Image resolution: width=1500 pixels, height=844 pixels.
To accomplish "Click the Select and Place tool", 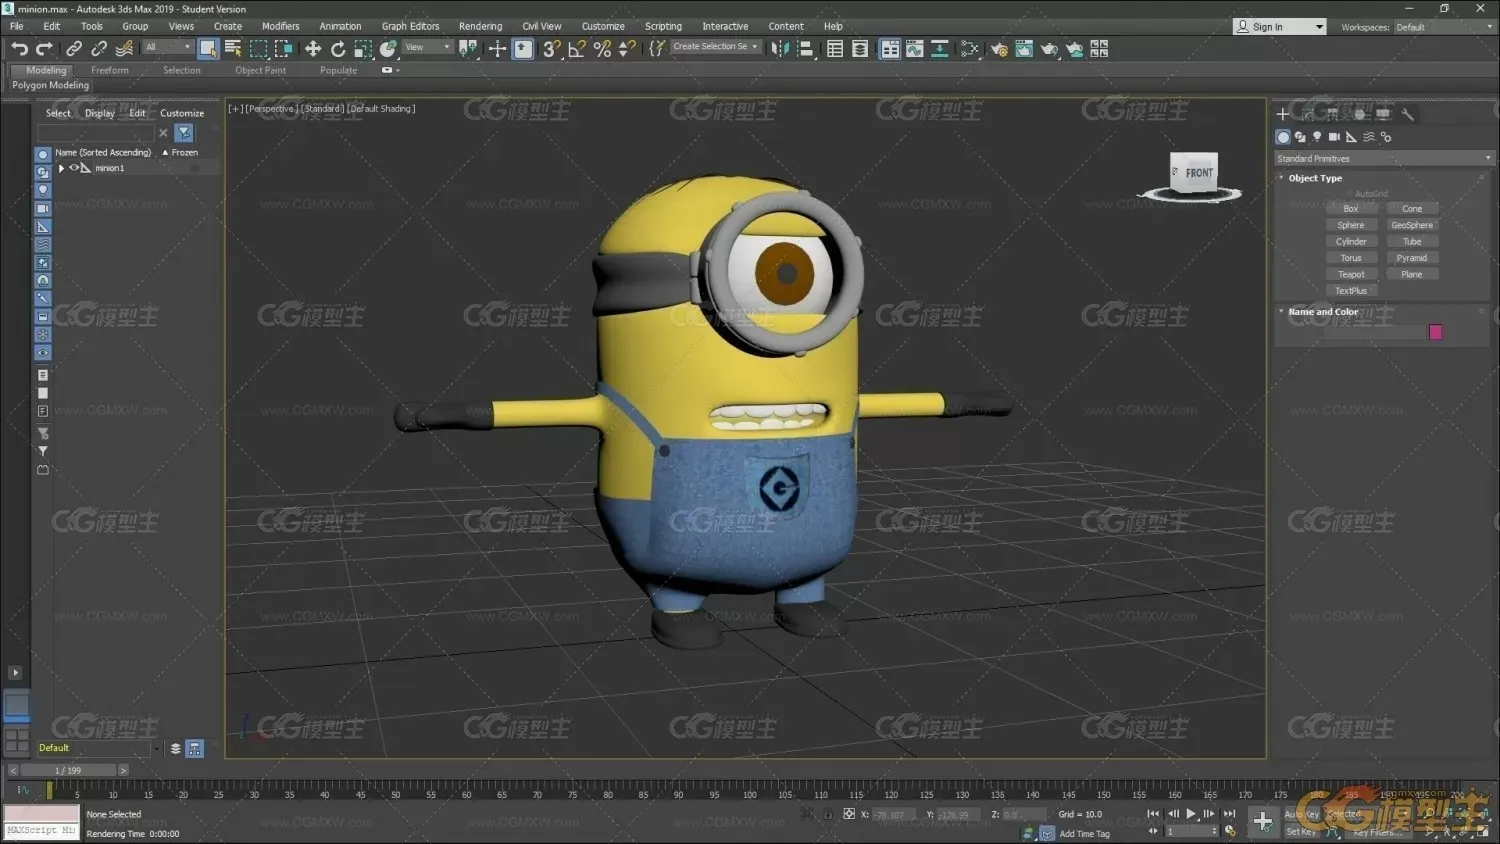I will [388, 49].
